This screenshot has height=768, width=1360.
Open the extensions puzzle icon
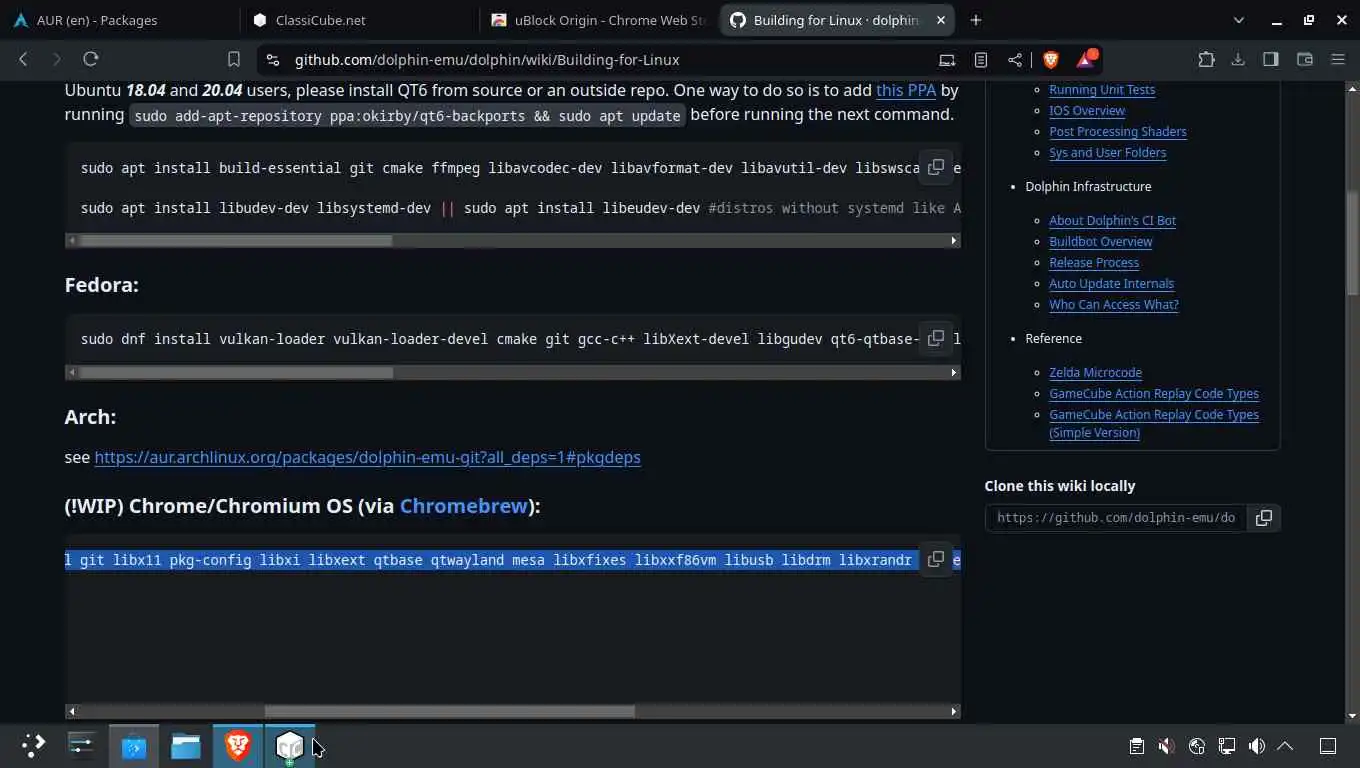1206,60
